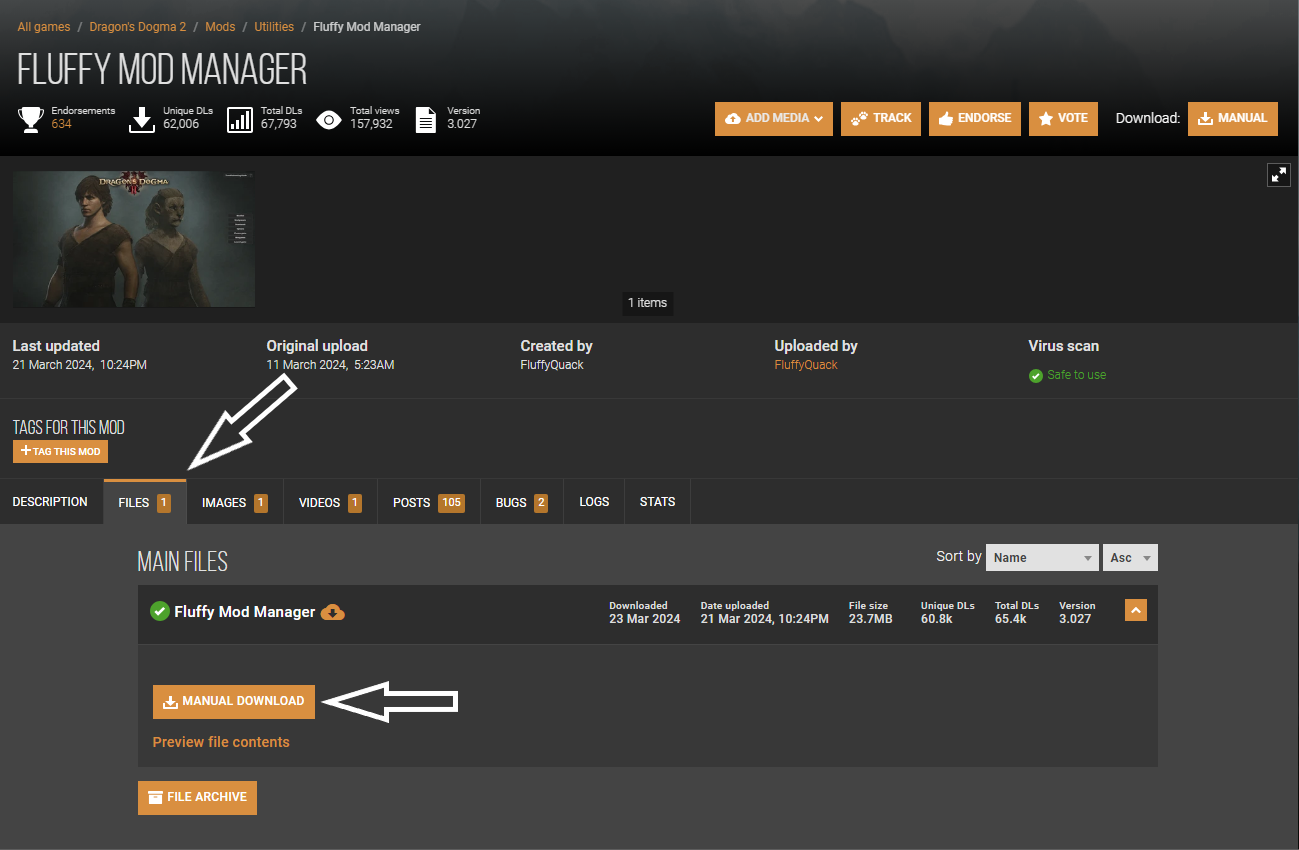Switch to the Description tab

pos(50,502)
